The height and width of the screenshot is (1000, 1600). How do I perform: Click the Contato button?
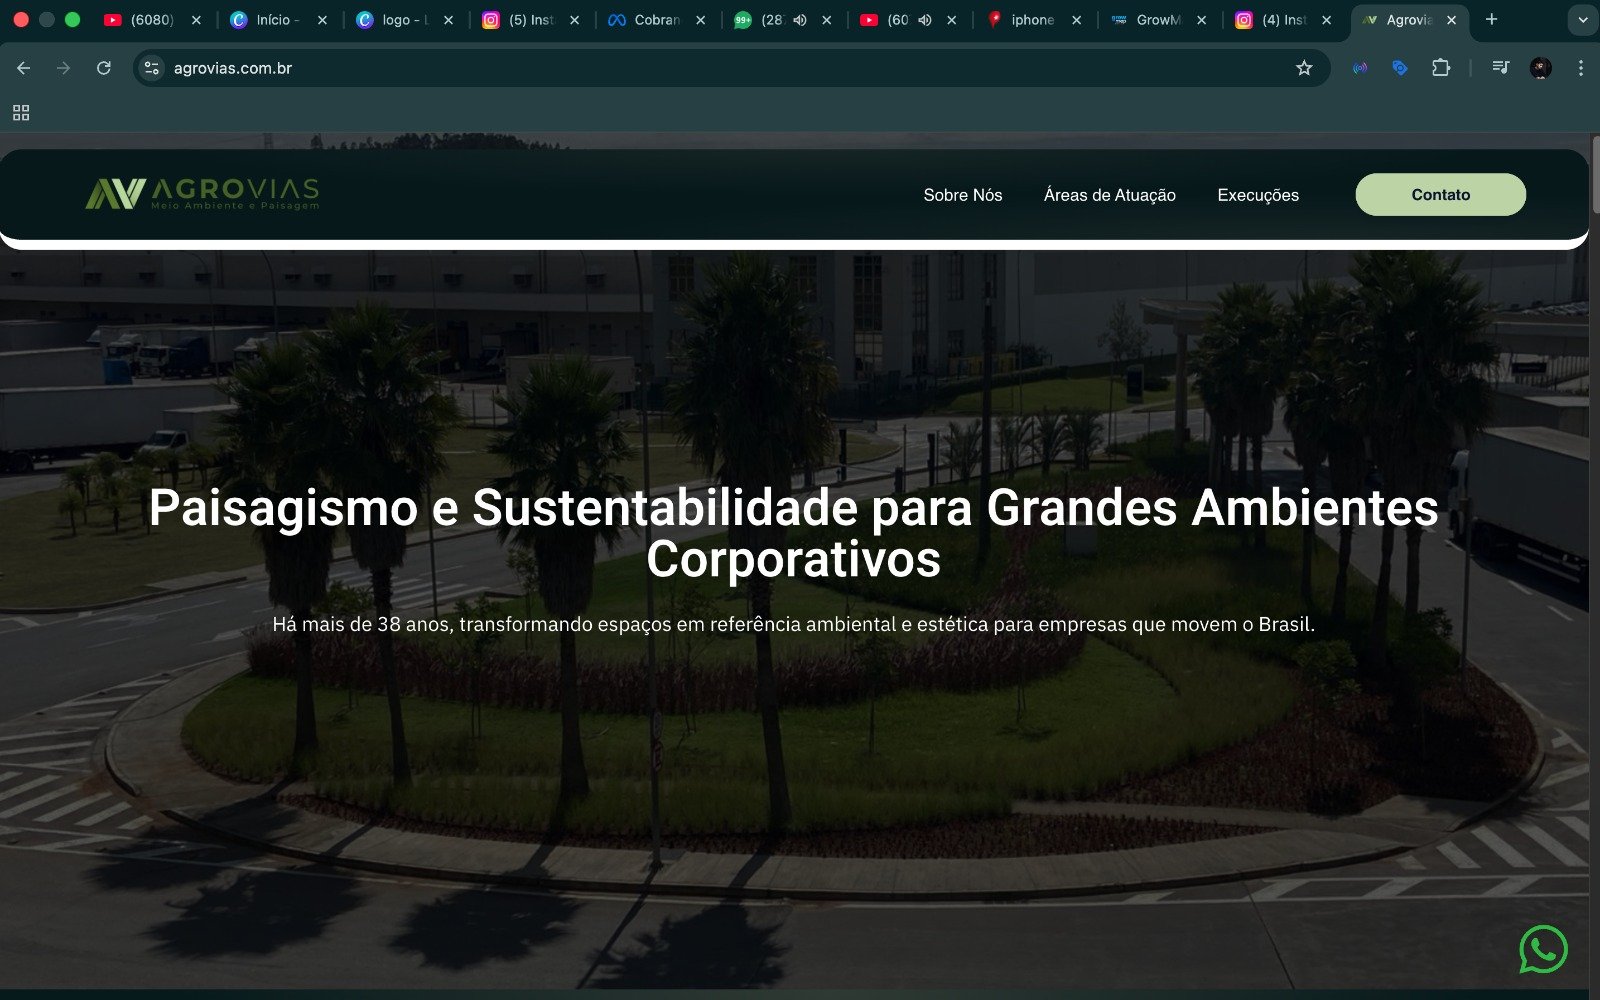[1440, 194]
